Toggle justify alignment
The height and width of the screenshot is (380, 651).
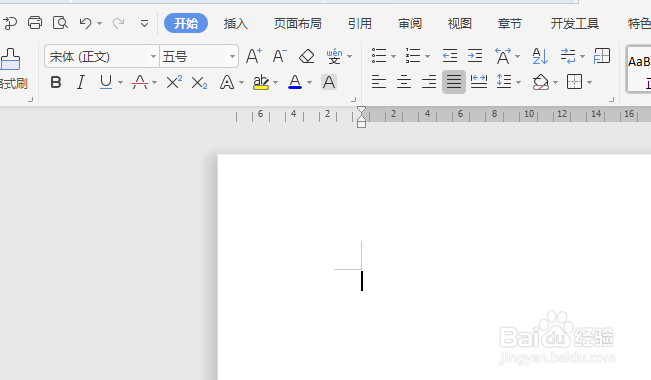(454, 82)
